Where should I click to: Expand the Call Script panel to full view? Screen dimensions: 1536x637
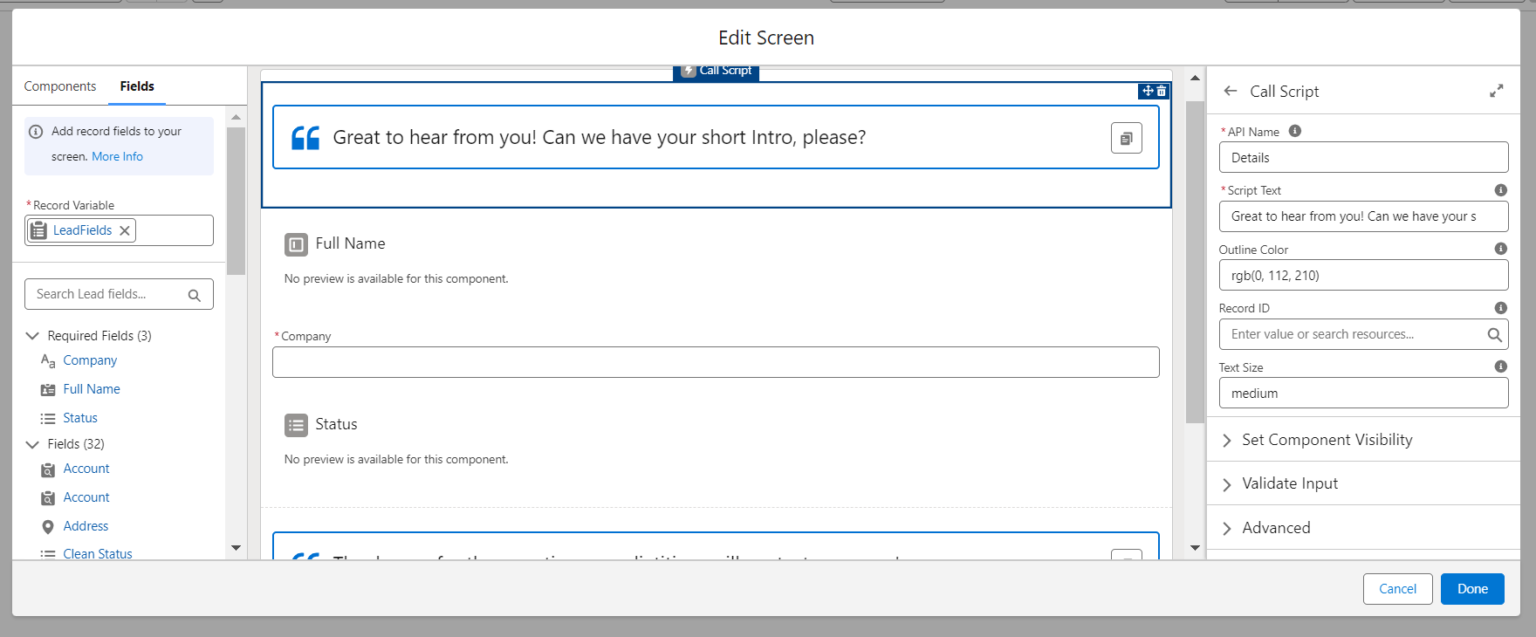pyautogui.click(x=1496, y=89)
